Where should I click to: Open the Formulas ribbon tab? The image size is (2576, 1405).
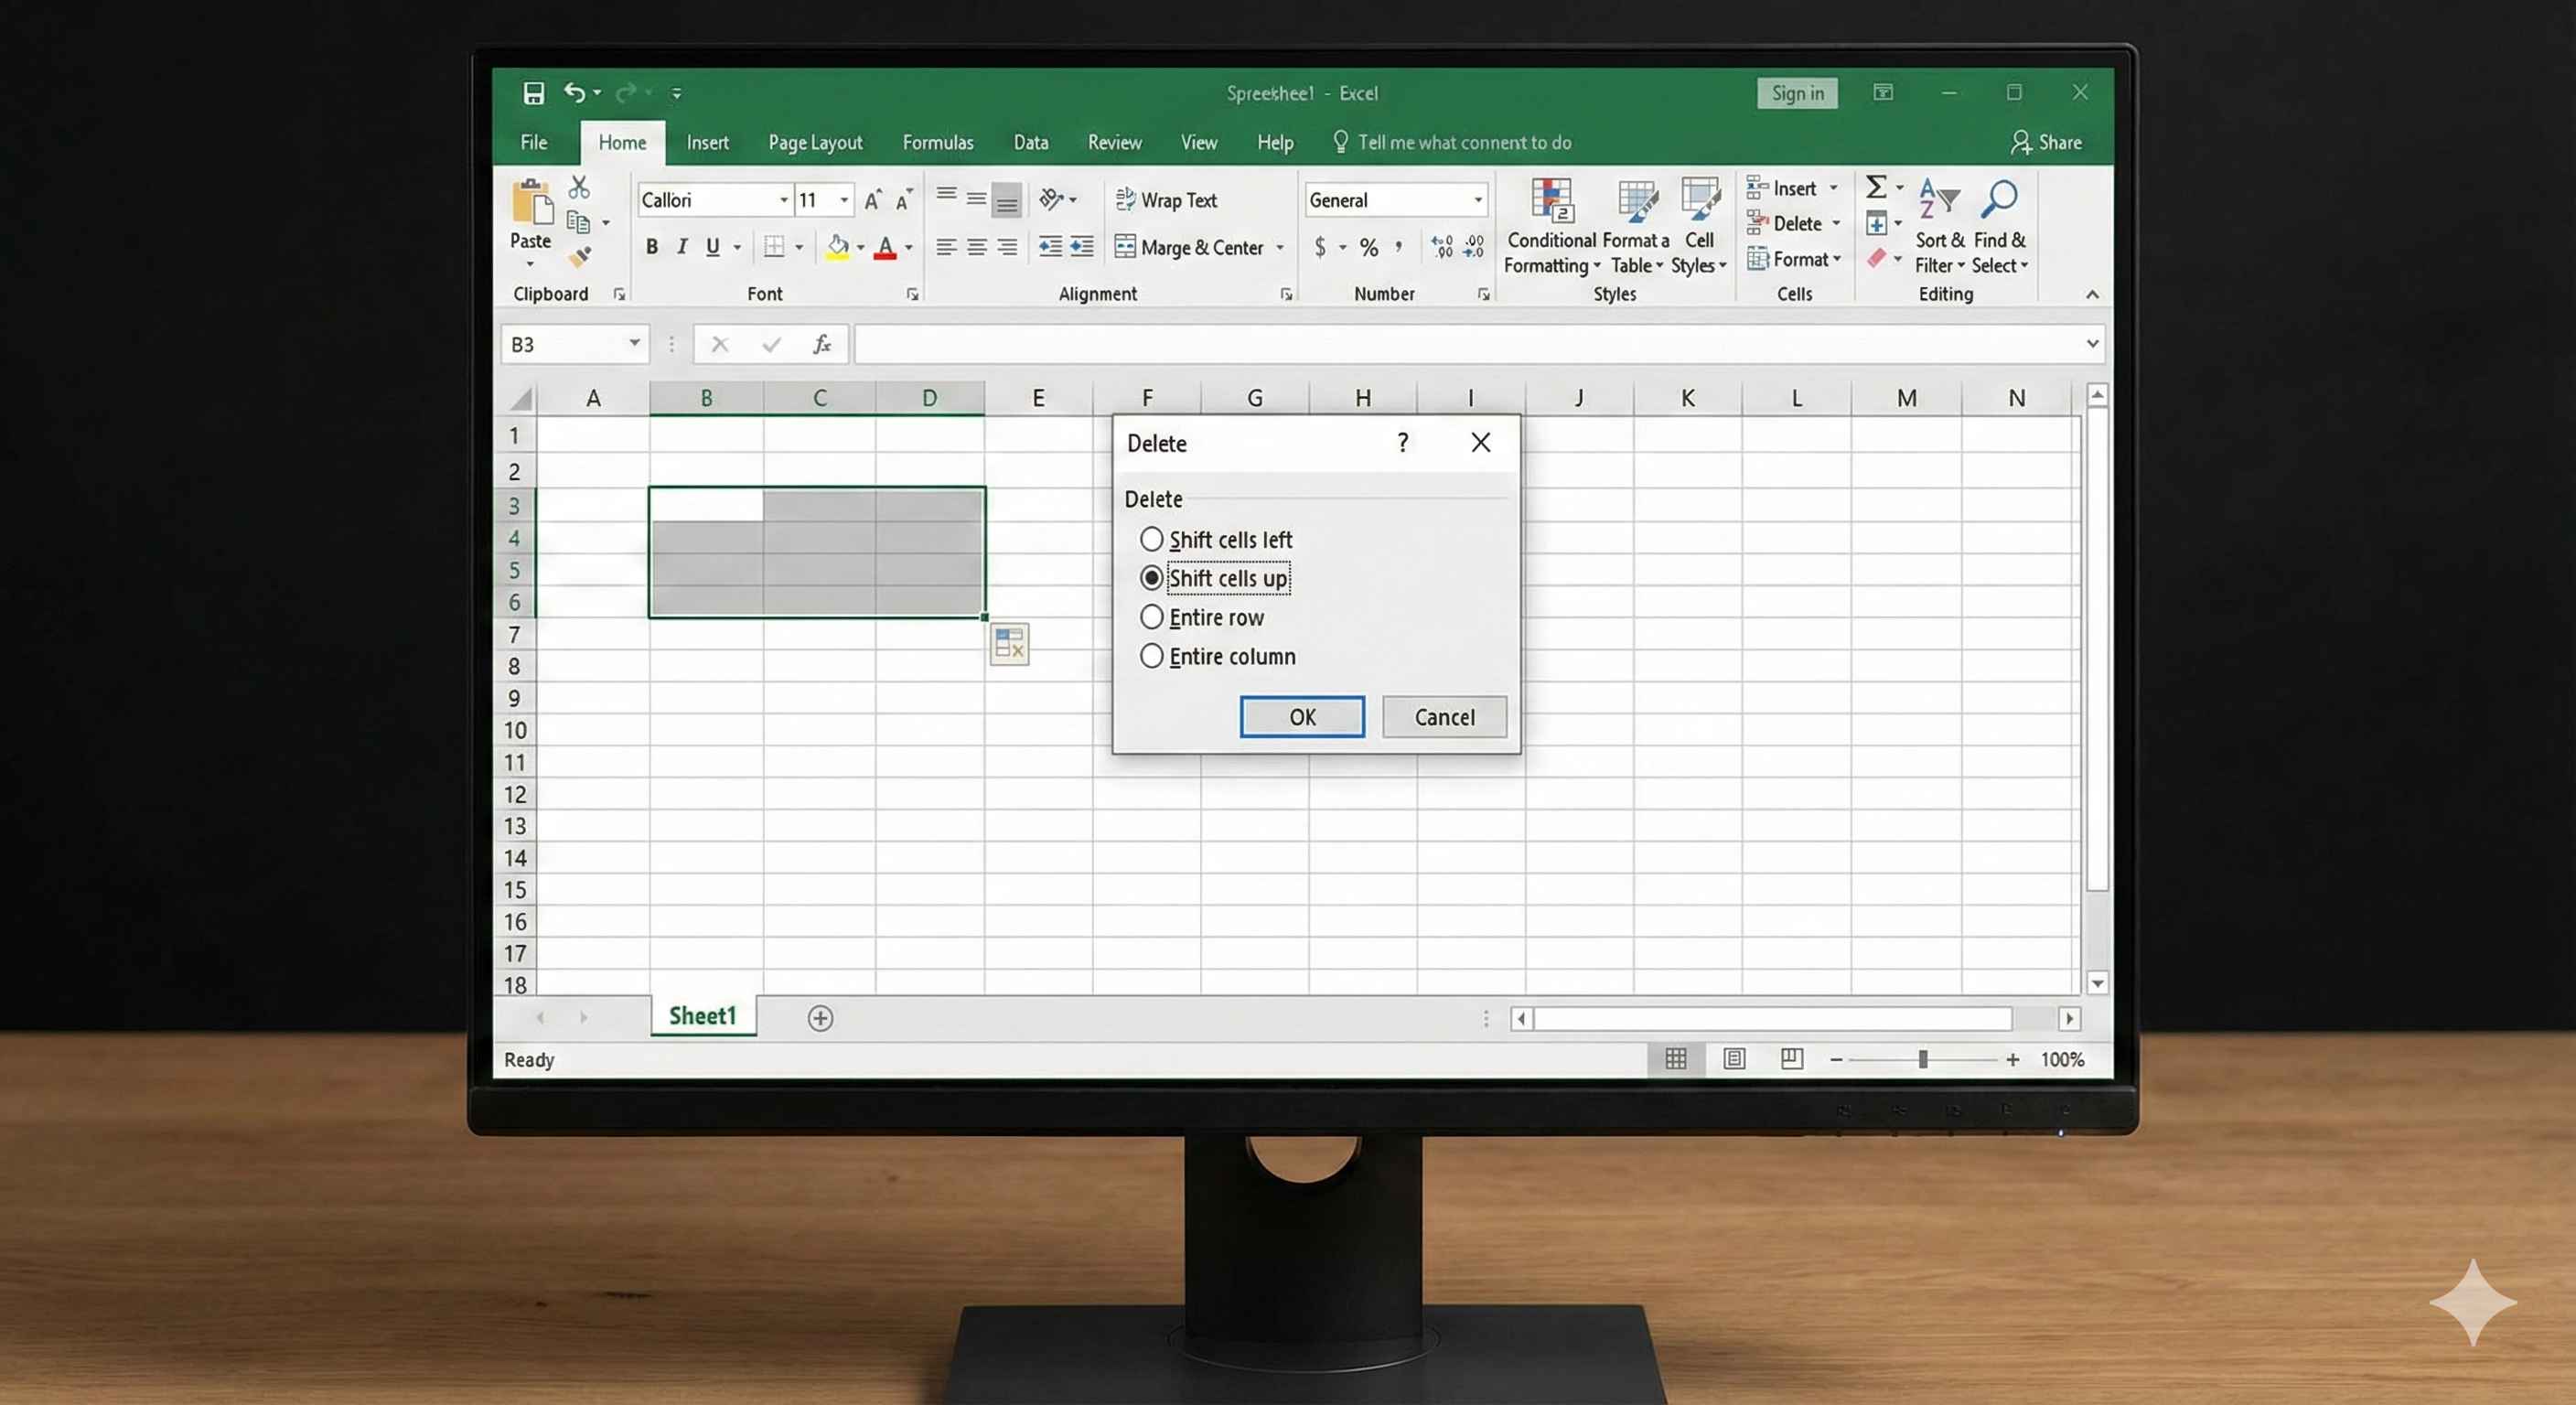(937, 143)
